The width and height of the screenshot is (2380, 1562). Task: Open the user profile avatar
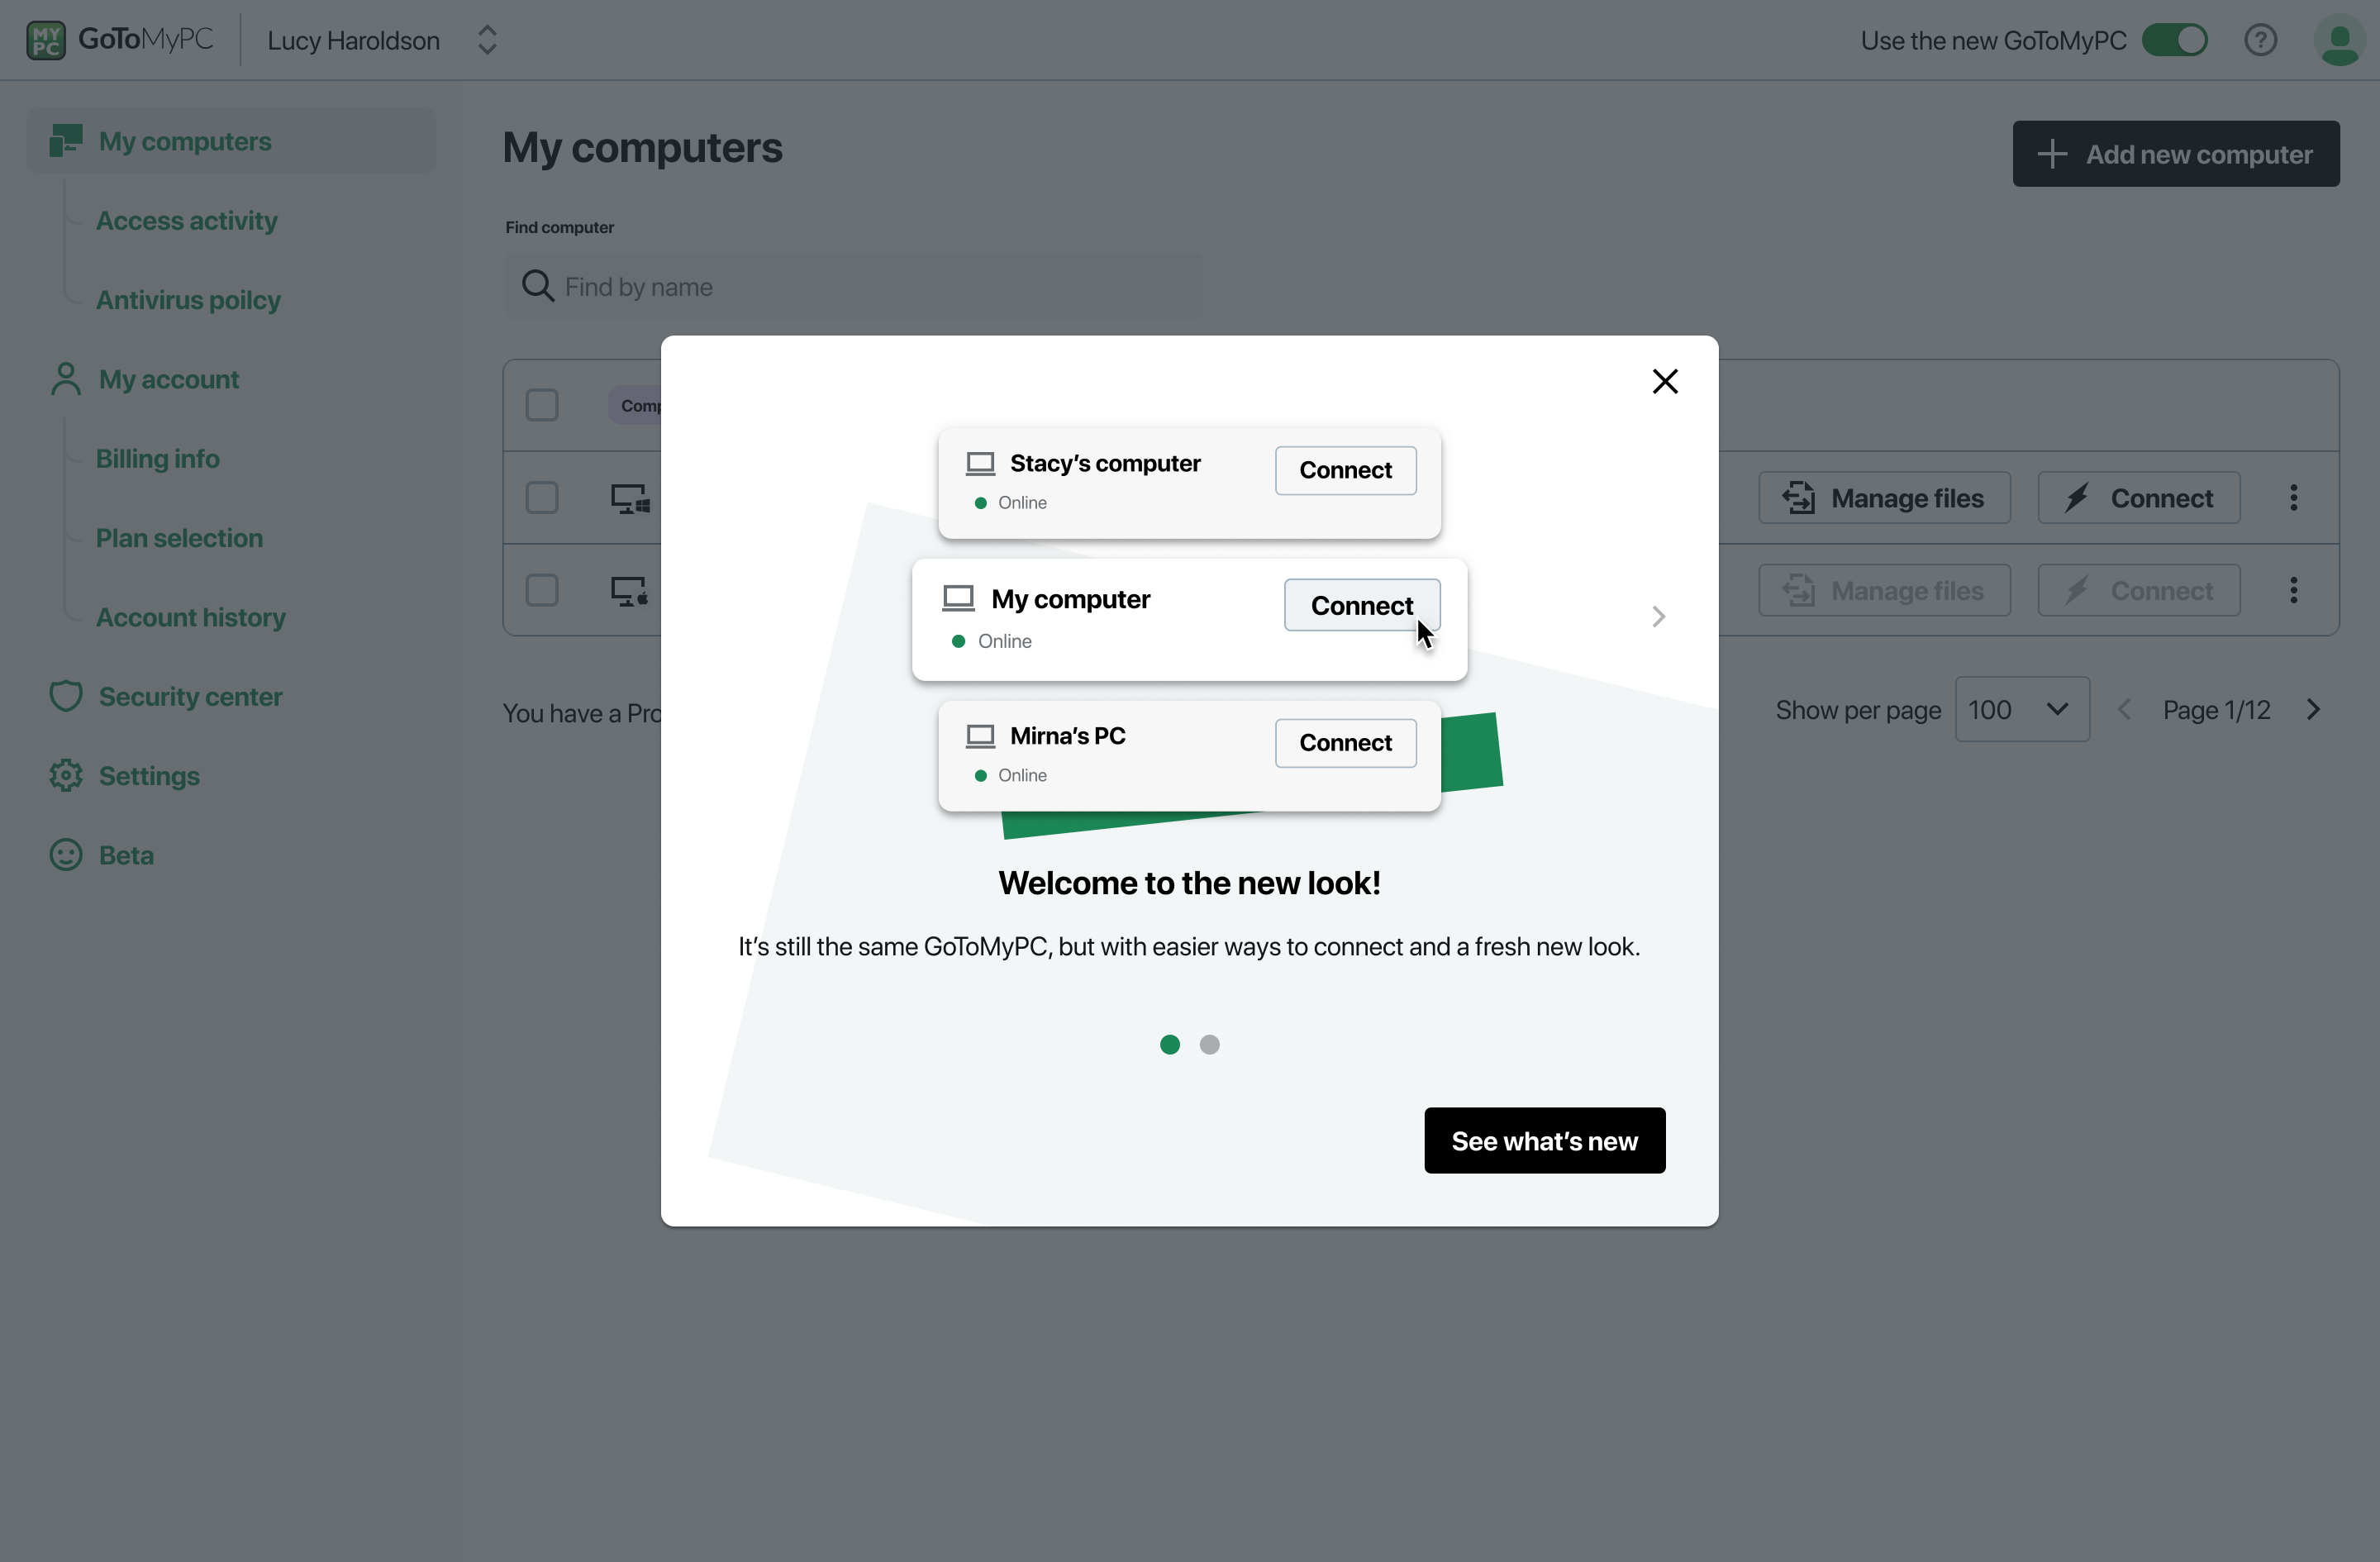tap(2339, 40)
